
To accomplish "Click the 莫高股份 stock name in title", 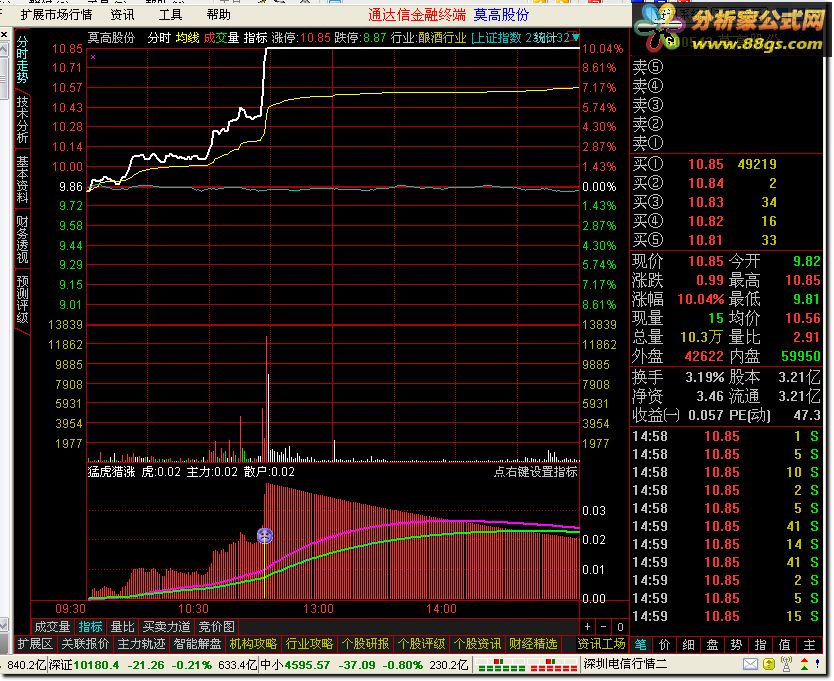I will tap(501, 15).
